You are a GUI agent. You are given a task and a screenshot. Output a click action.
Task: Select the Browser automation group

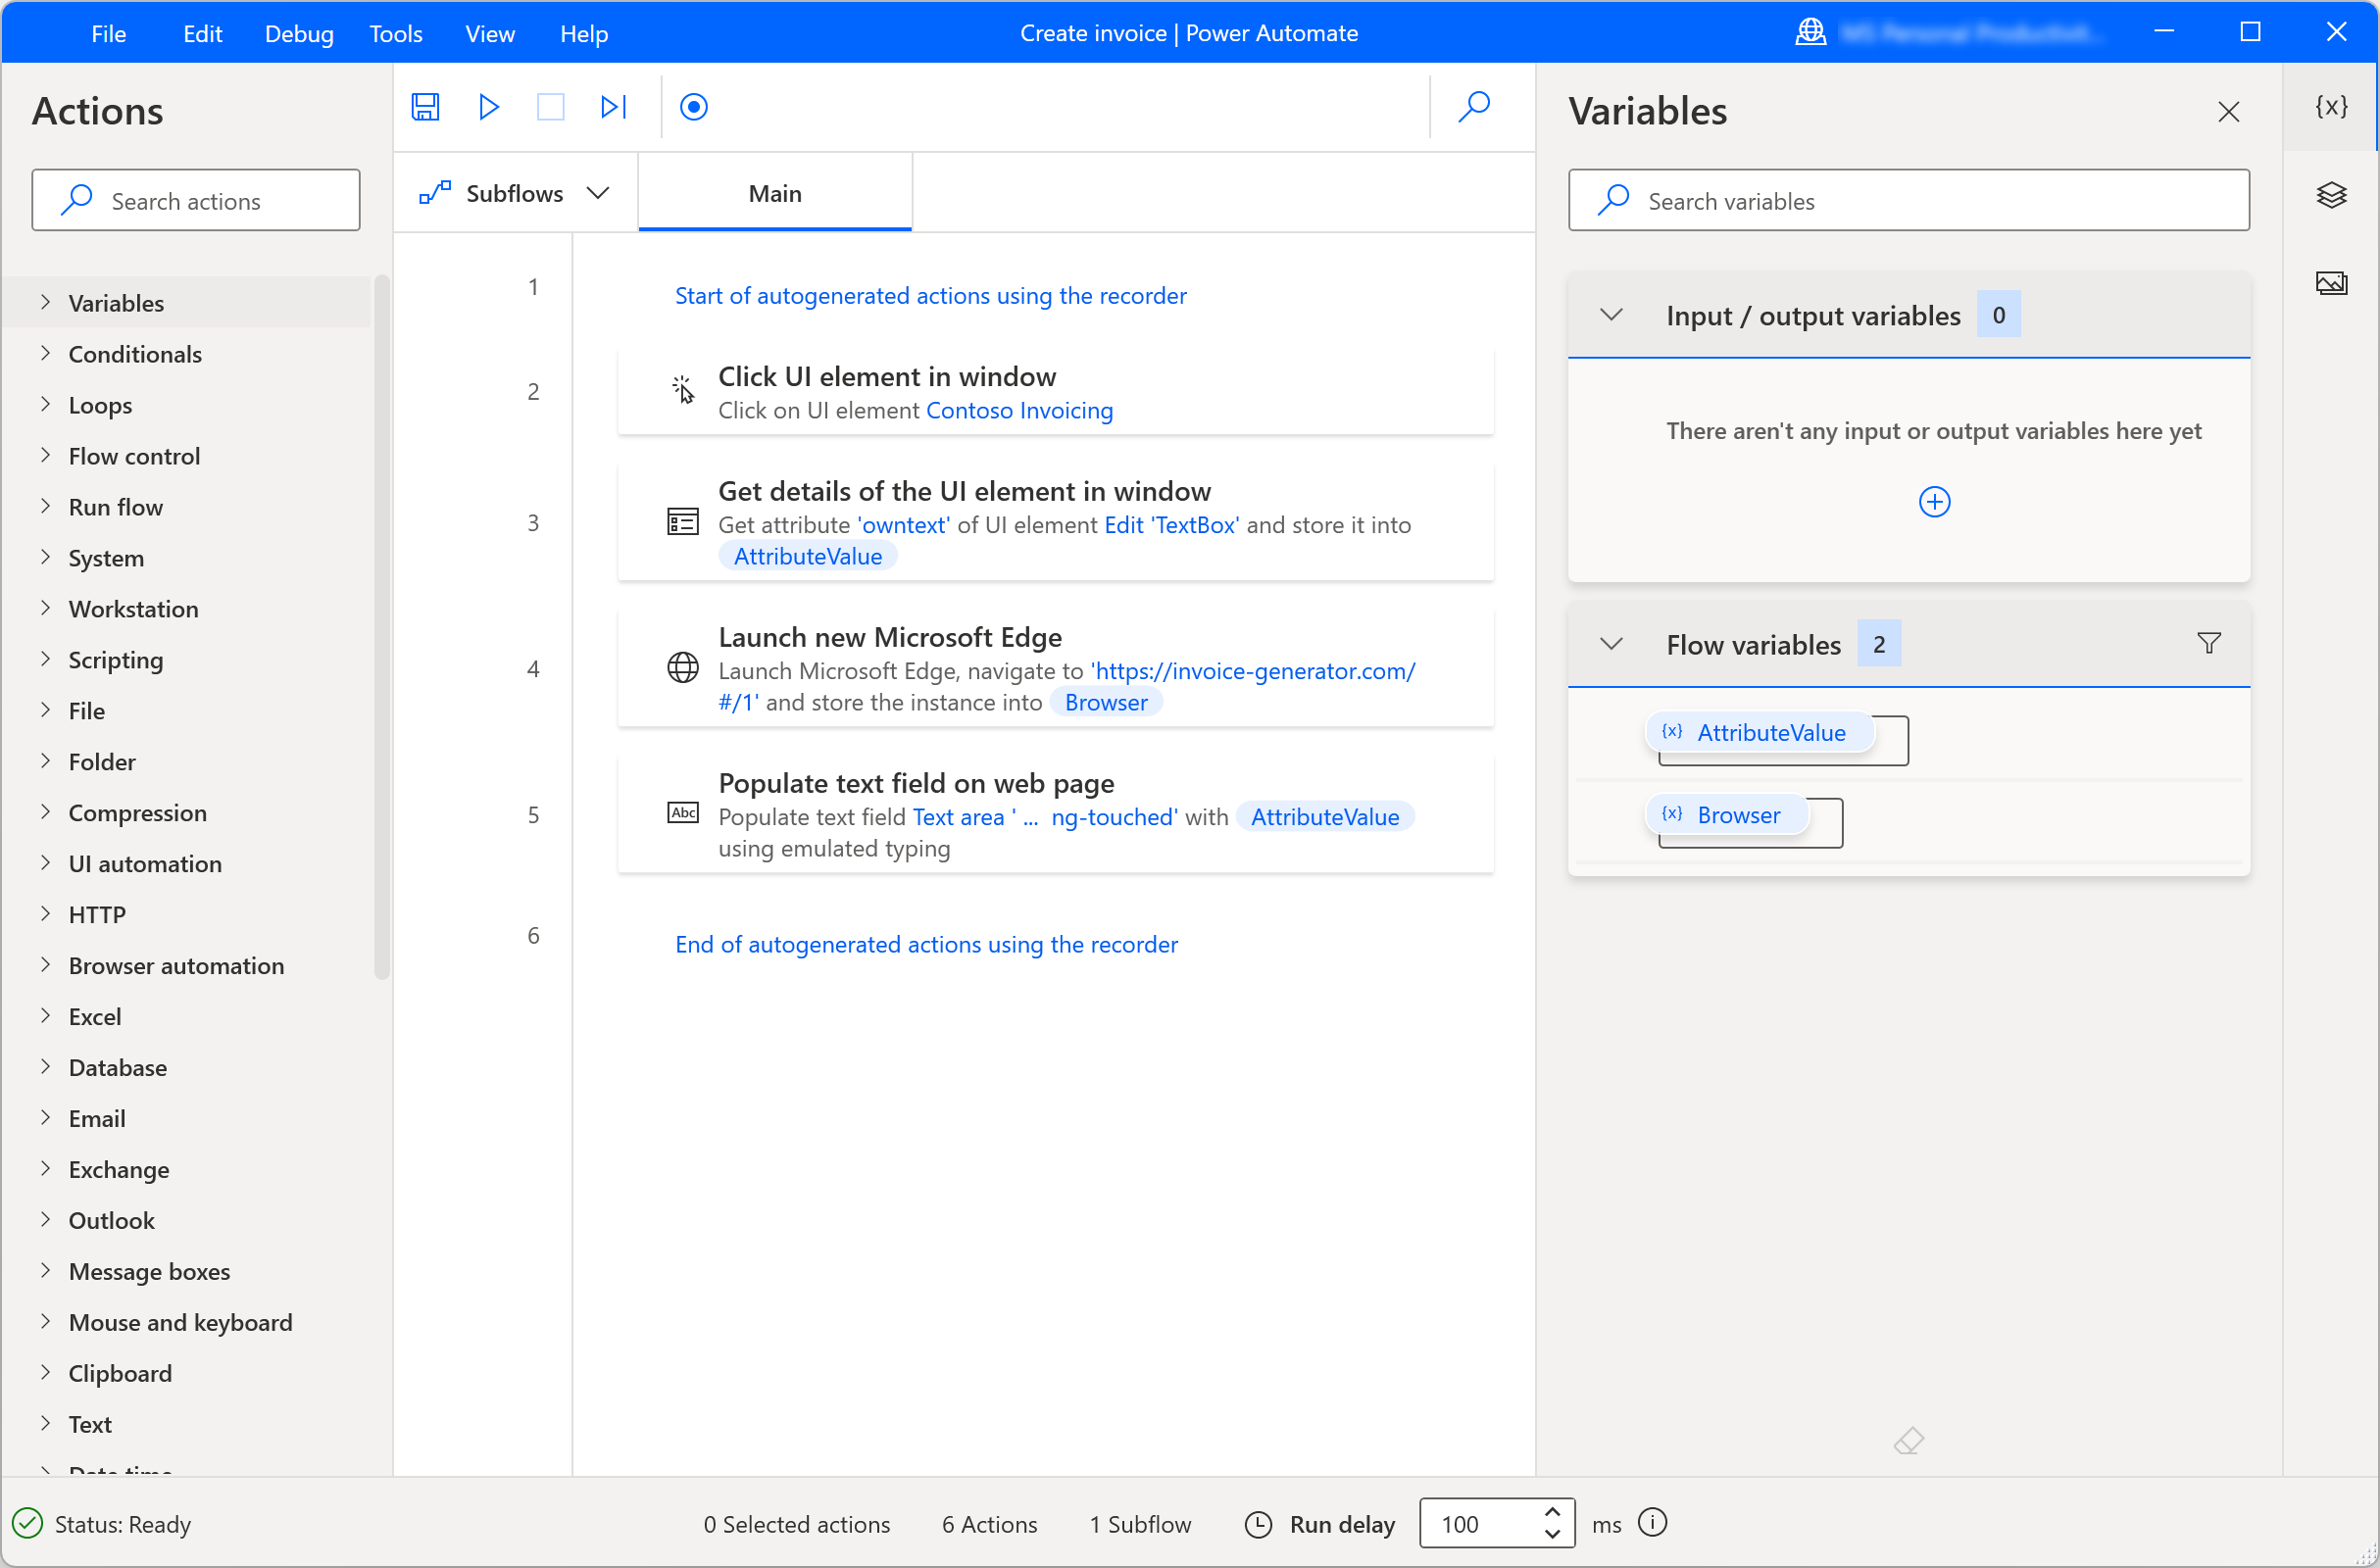pyautogui.click(x=175, y=964)
